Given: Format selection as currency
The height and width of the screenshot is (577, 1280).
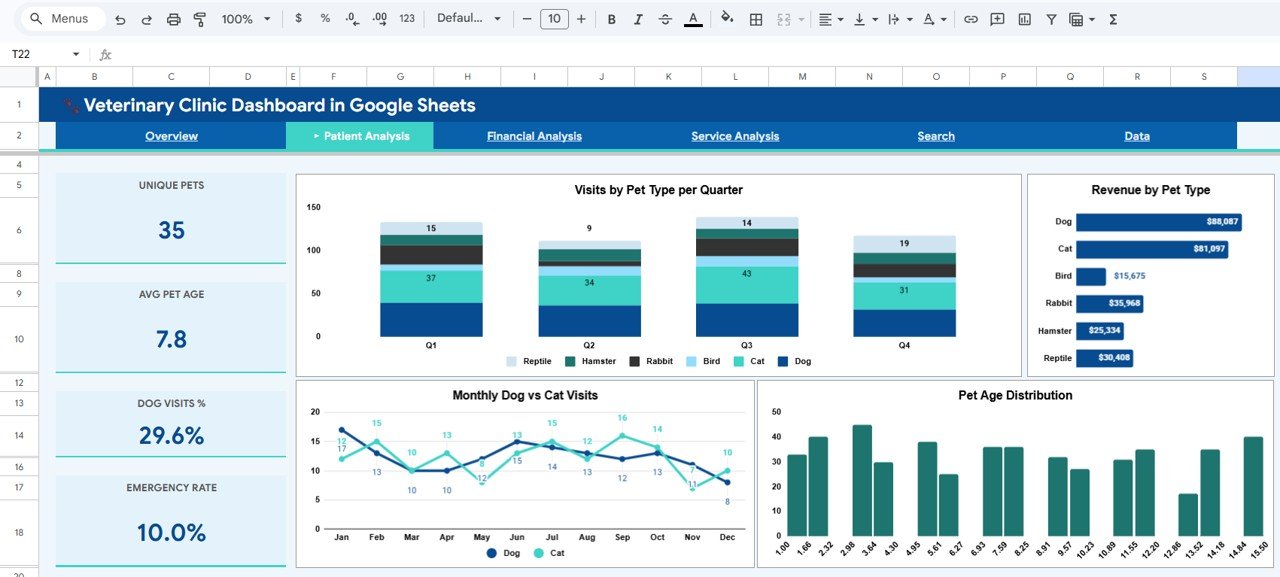Looking at the screenshot, I should click(x=298, y=18).
